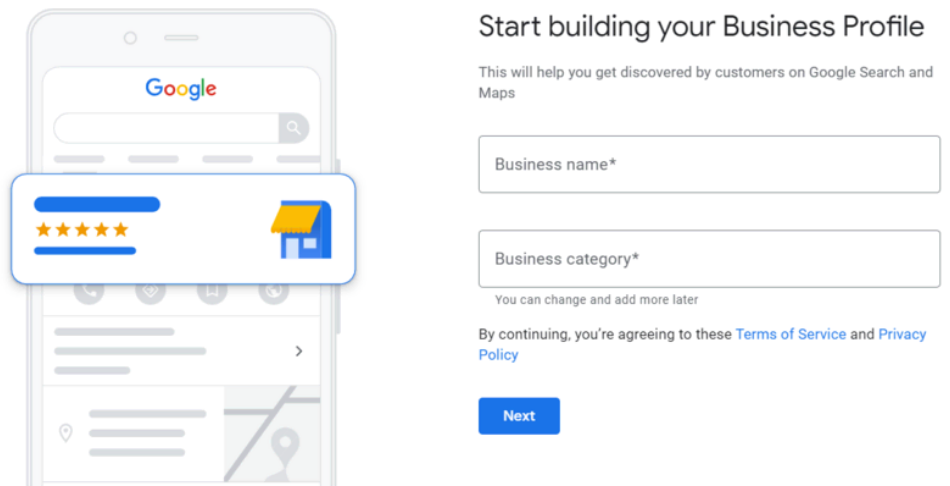Click the Google logo in phone illustration

point(181,89)
